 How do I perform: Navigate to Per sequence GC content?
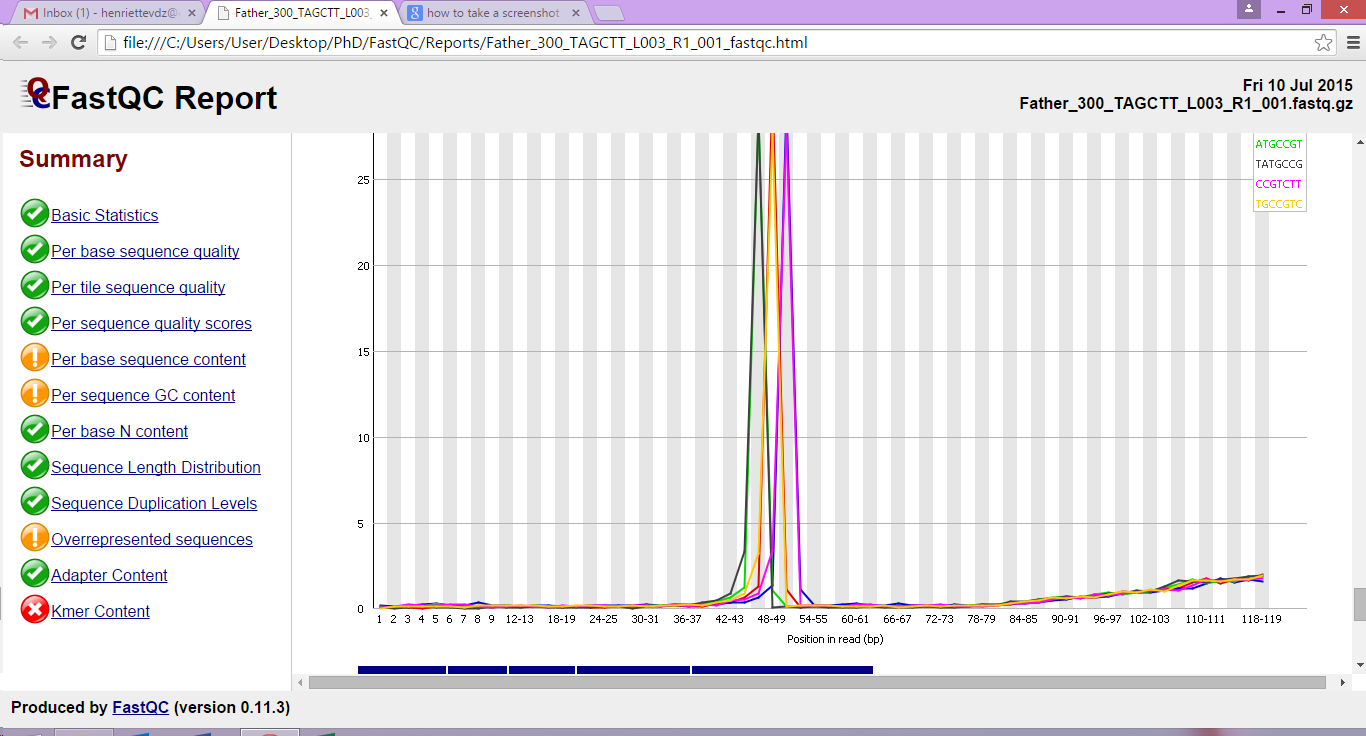(x=143, y=395)
